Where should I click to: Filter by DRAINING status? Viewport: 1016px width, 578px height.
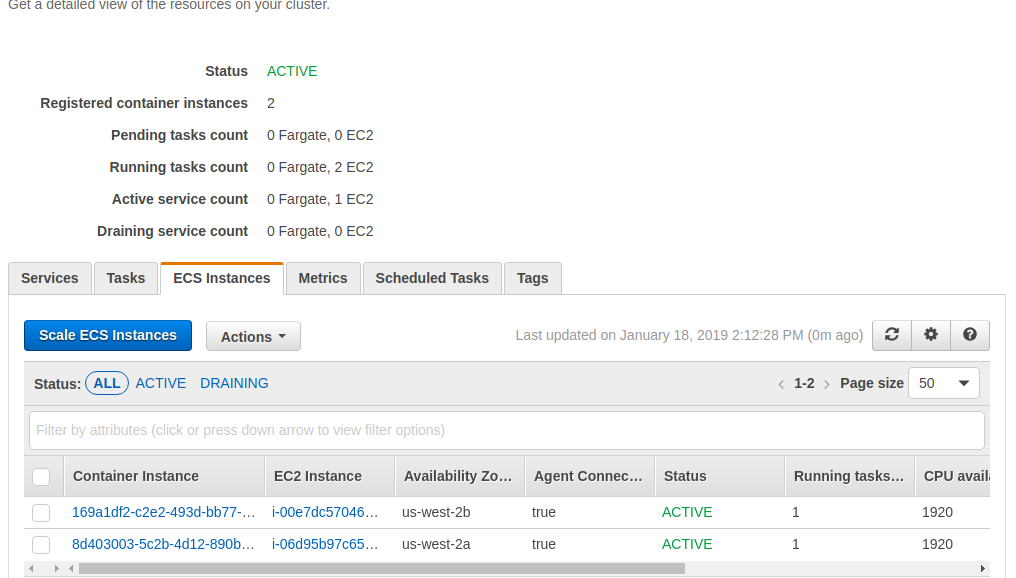234,384
